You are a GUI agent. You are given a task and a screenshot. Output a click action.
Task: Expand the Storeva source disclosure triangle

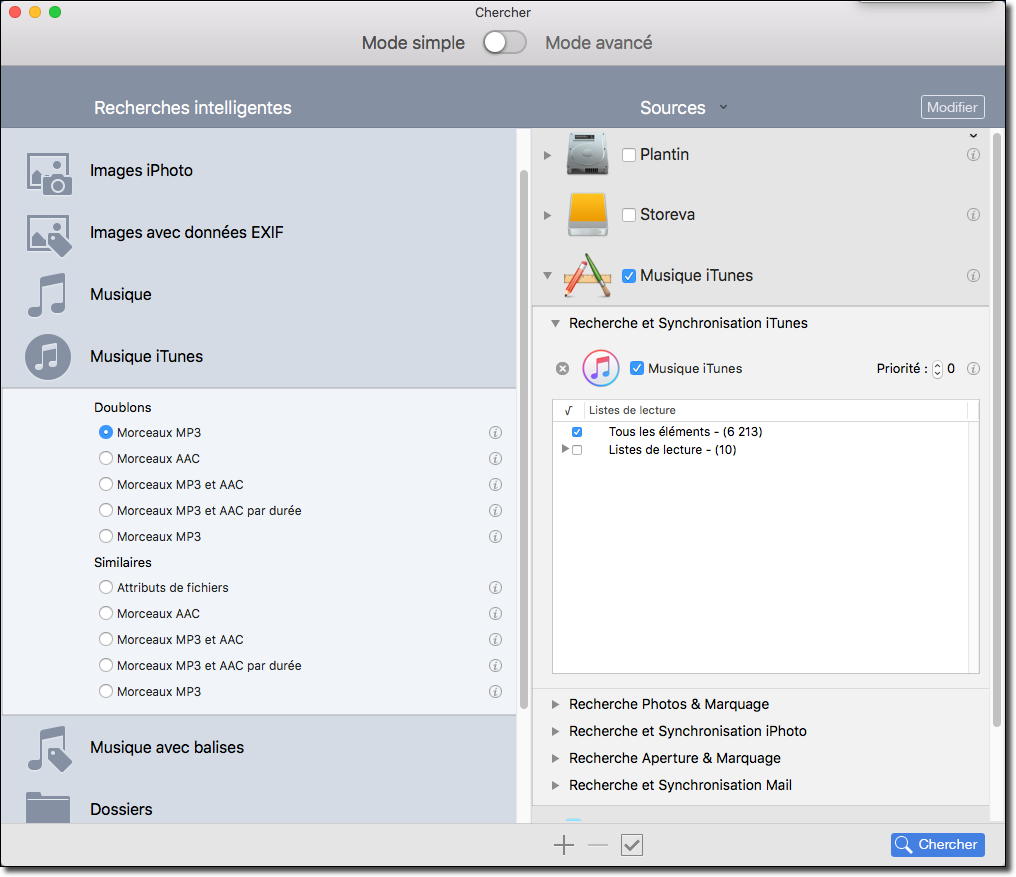[x=548, y=215]
